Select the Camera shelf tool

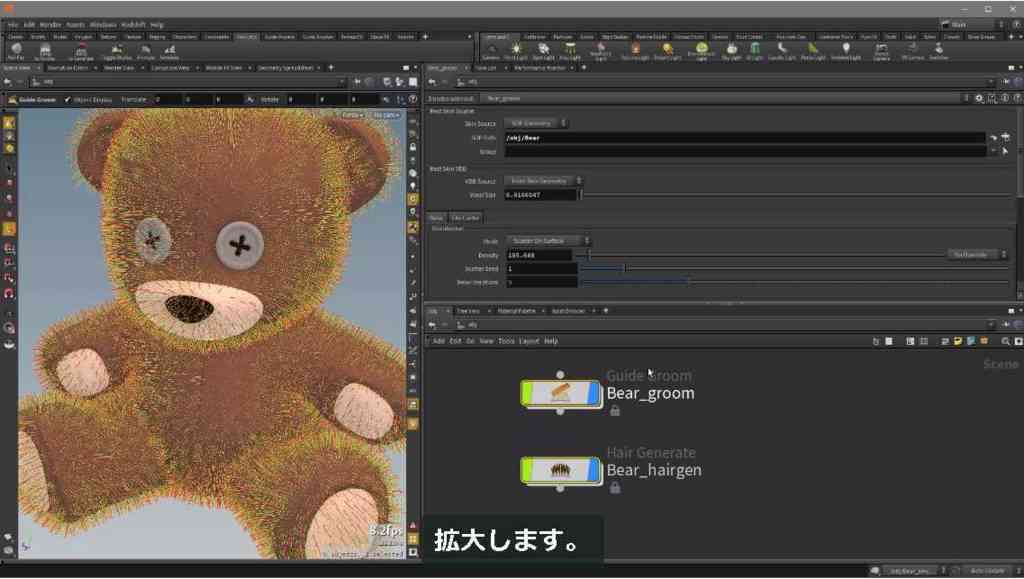[x=490, y=51]
